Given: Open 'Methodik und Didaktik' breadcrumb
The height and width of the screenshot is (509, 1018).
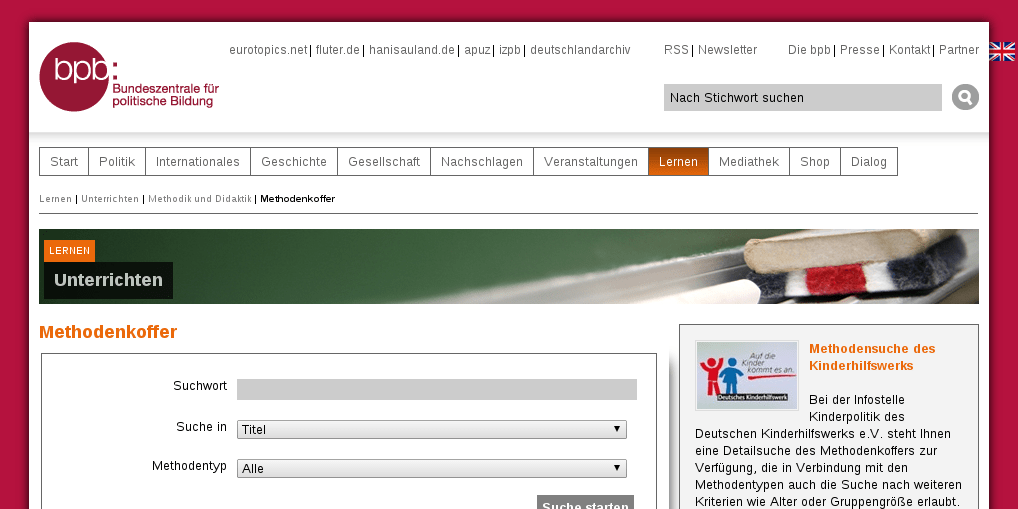Looking at the screenshot, I should pyautogui.click(x=200, y=199).
